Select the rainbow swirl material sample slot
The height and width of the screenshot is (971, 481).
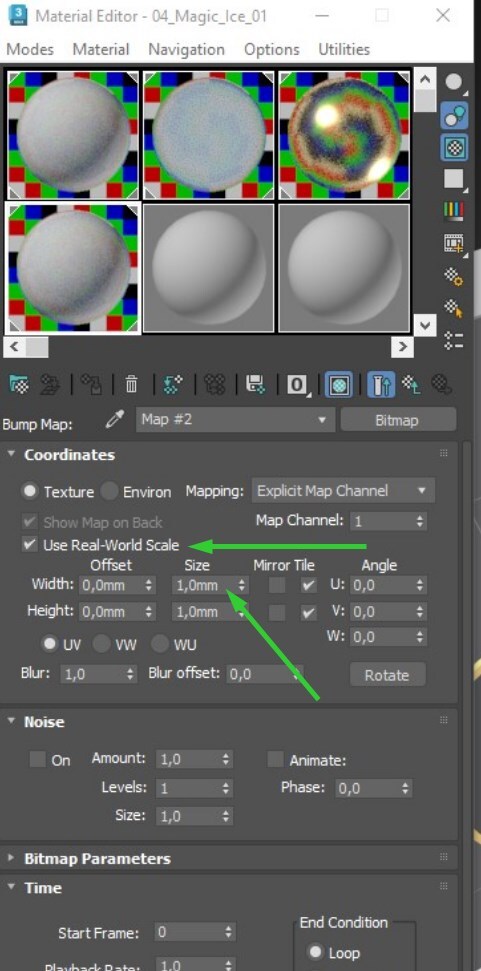point(344,135)
